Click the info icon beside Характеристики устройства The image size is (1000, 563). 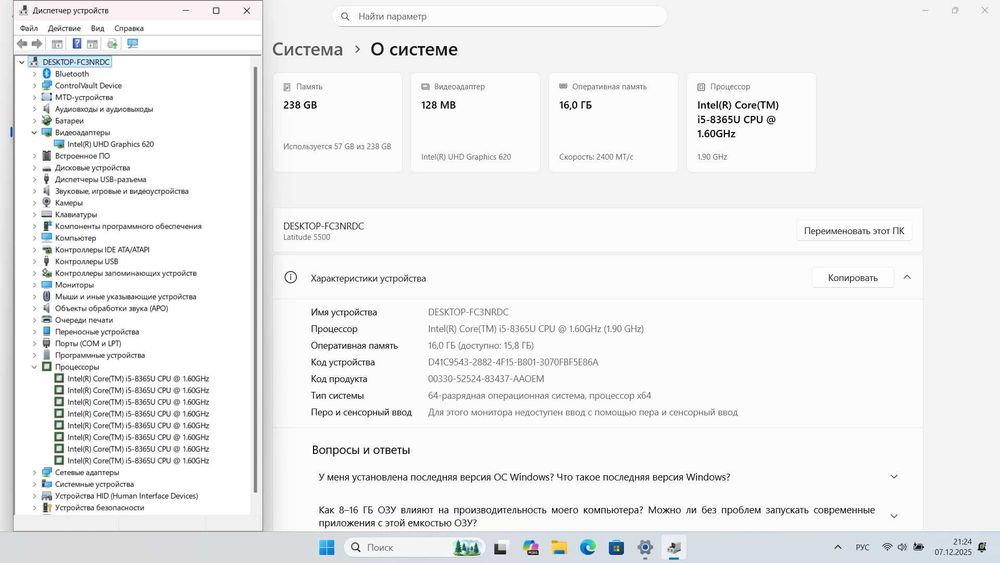point(291,277)
